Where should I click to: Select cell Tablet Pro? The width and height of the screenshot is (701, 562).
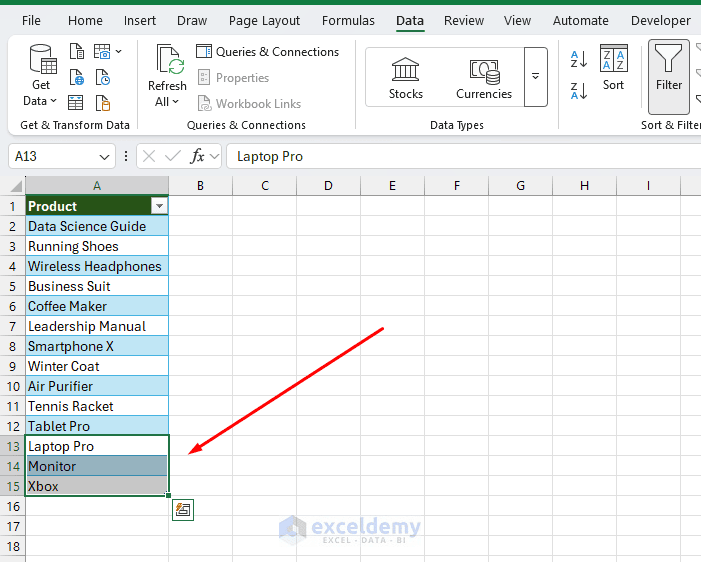pyautogui.click(x=97, y=426)
